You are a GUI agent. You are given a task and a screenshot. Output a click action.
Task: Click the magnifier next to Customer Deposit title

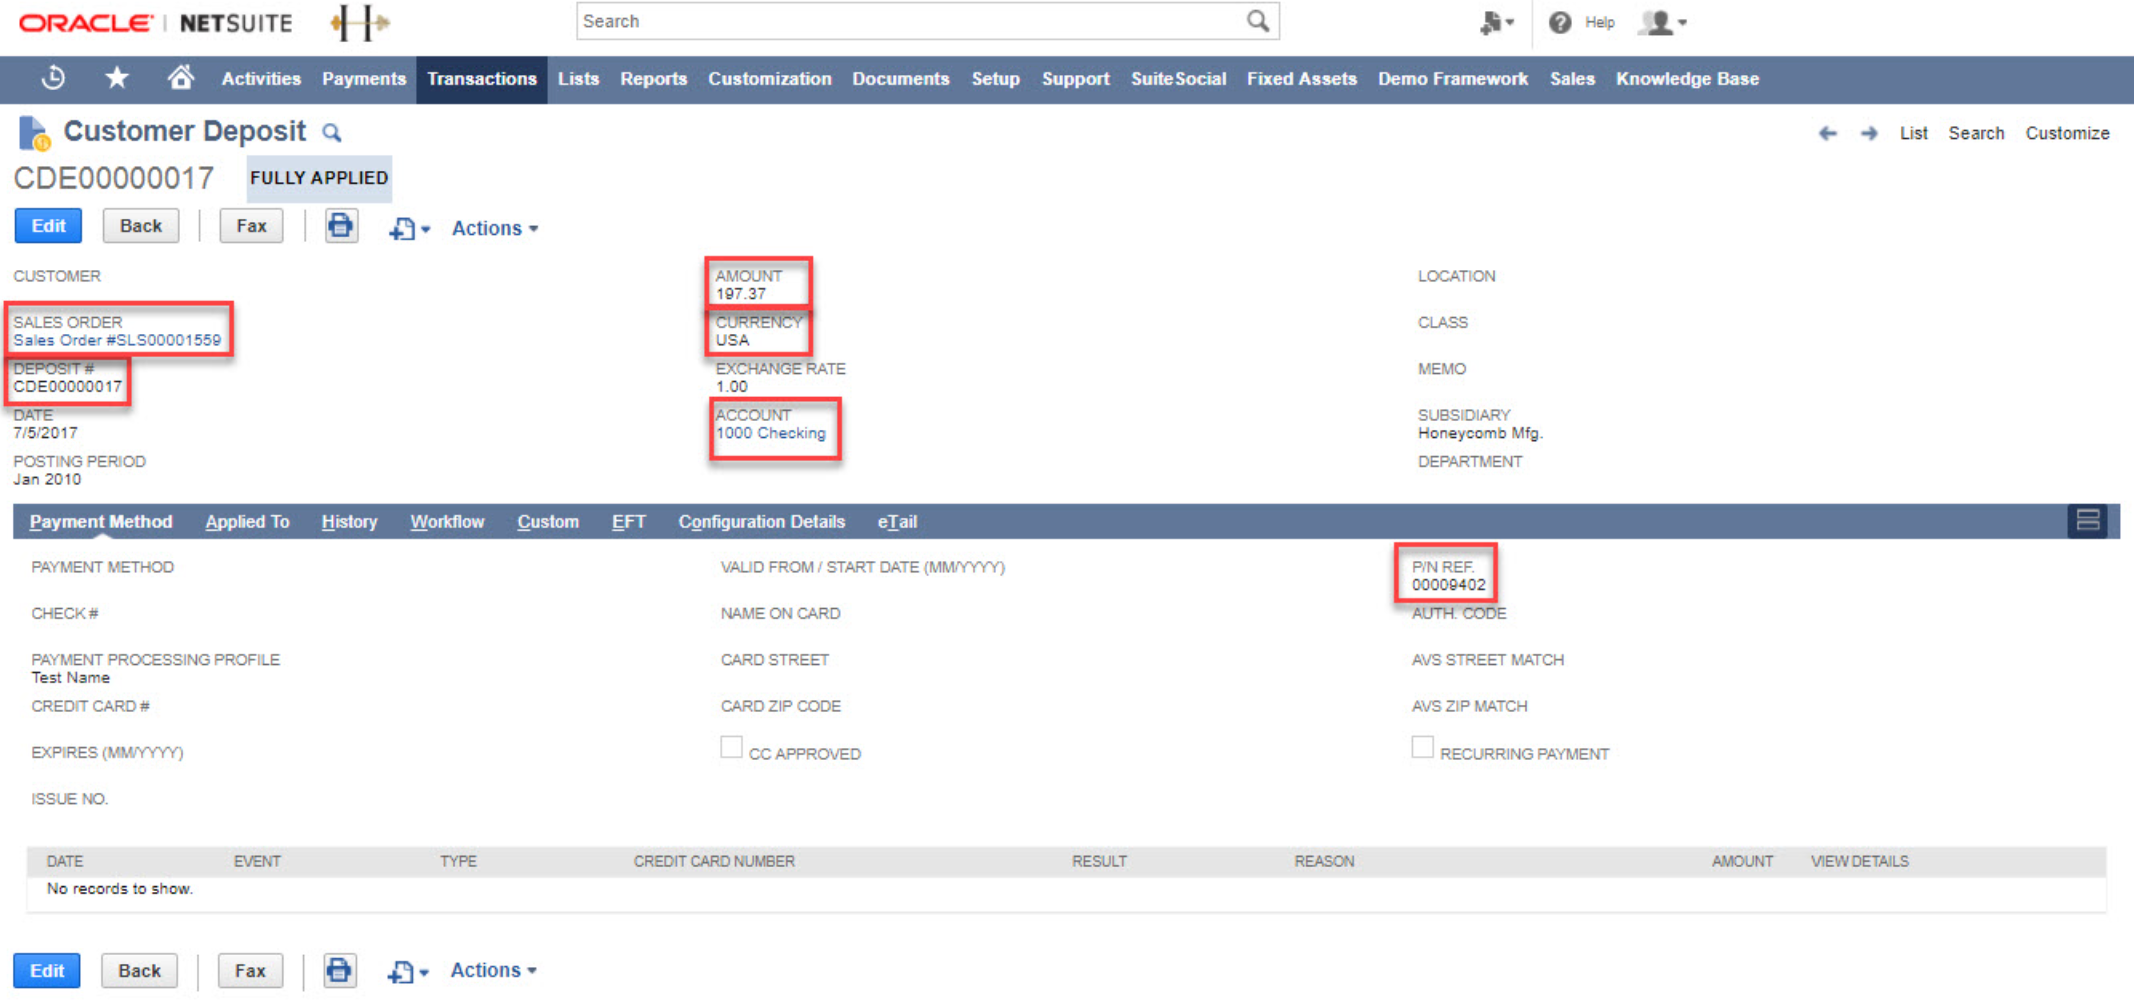coord(332,133)
